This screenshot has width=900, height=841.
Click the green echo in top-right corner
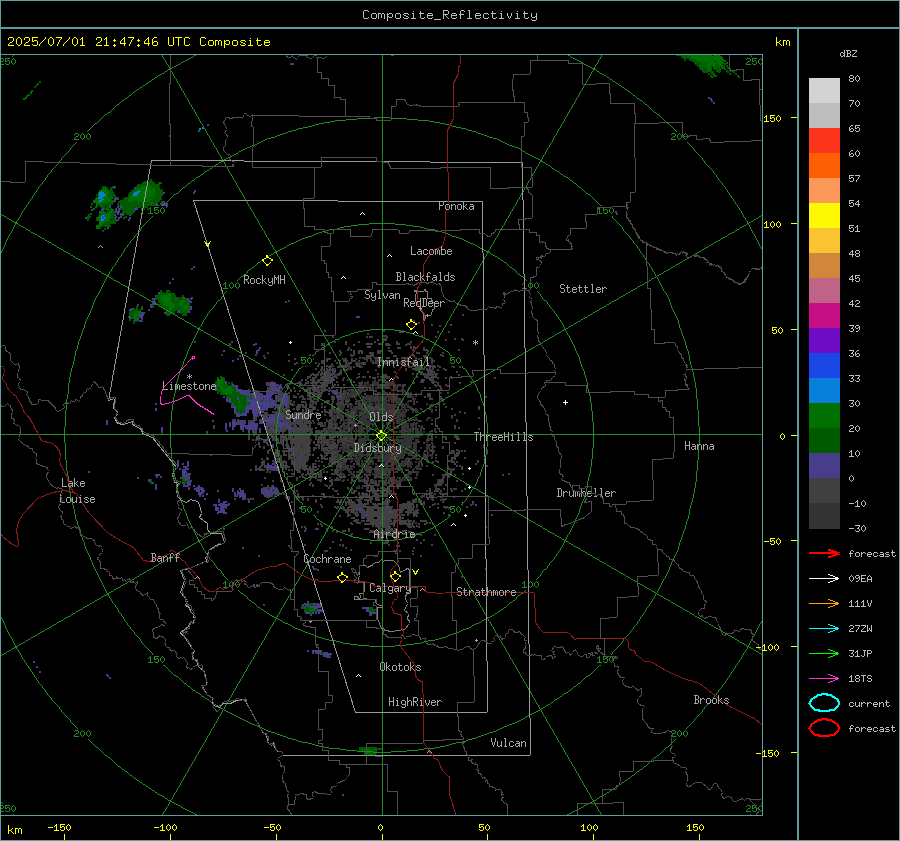pos(708,65)
